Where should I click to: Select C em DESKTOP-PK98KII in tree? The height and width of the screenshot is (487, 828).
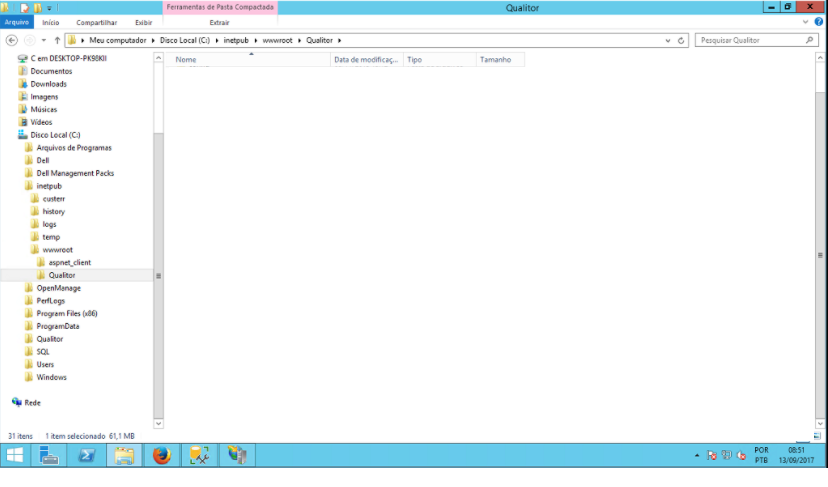68,58
